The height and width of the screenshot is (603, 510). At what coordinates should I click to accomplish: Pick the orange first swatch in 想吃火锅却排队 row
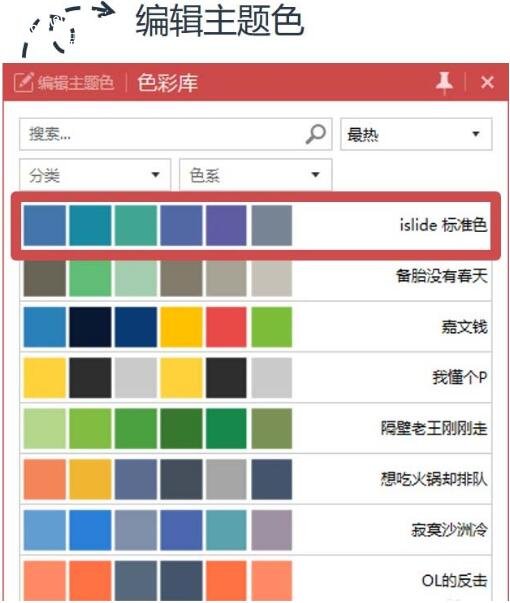pos(45,479)
